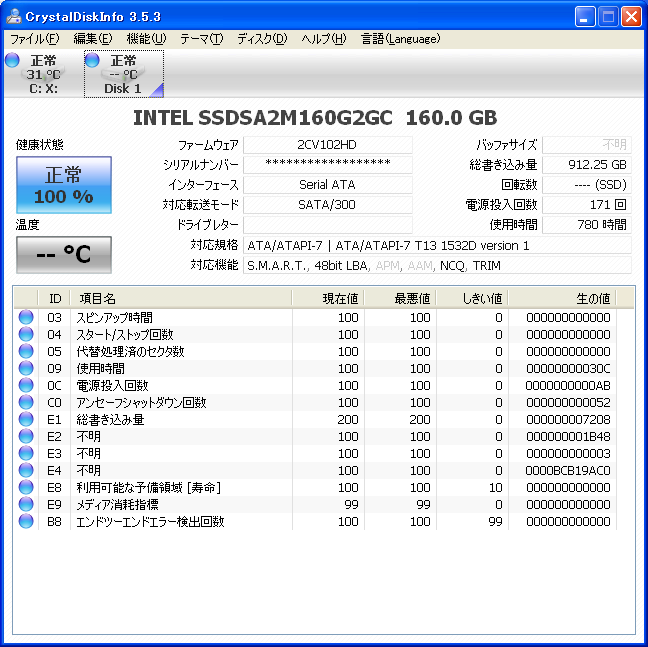Click status orb for E8 利用可能な予備領域
This screenshot has height=647, width=648.
(x=26, y=487)
